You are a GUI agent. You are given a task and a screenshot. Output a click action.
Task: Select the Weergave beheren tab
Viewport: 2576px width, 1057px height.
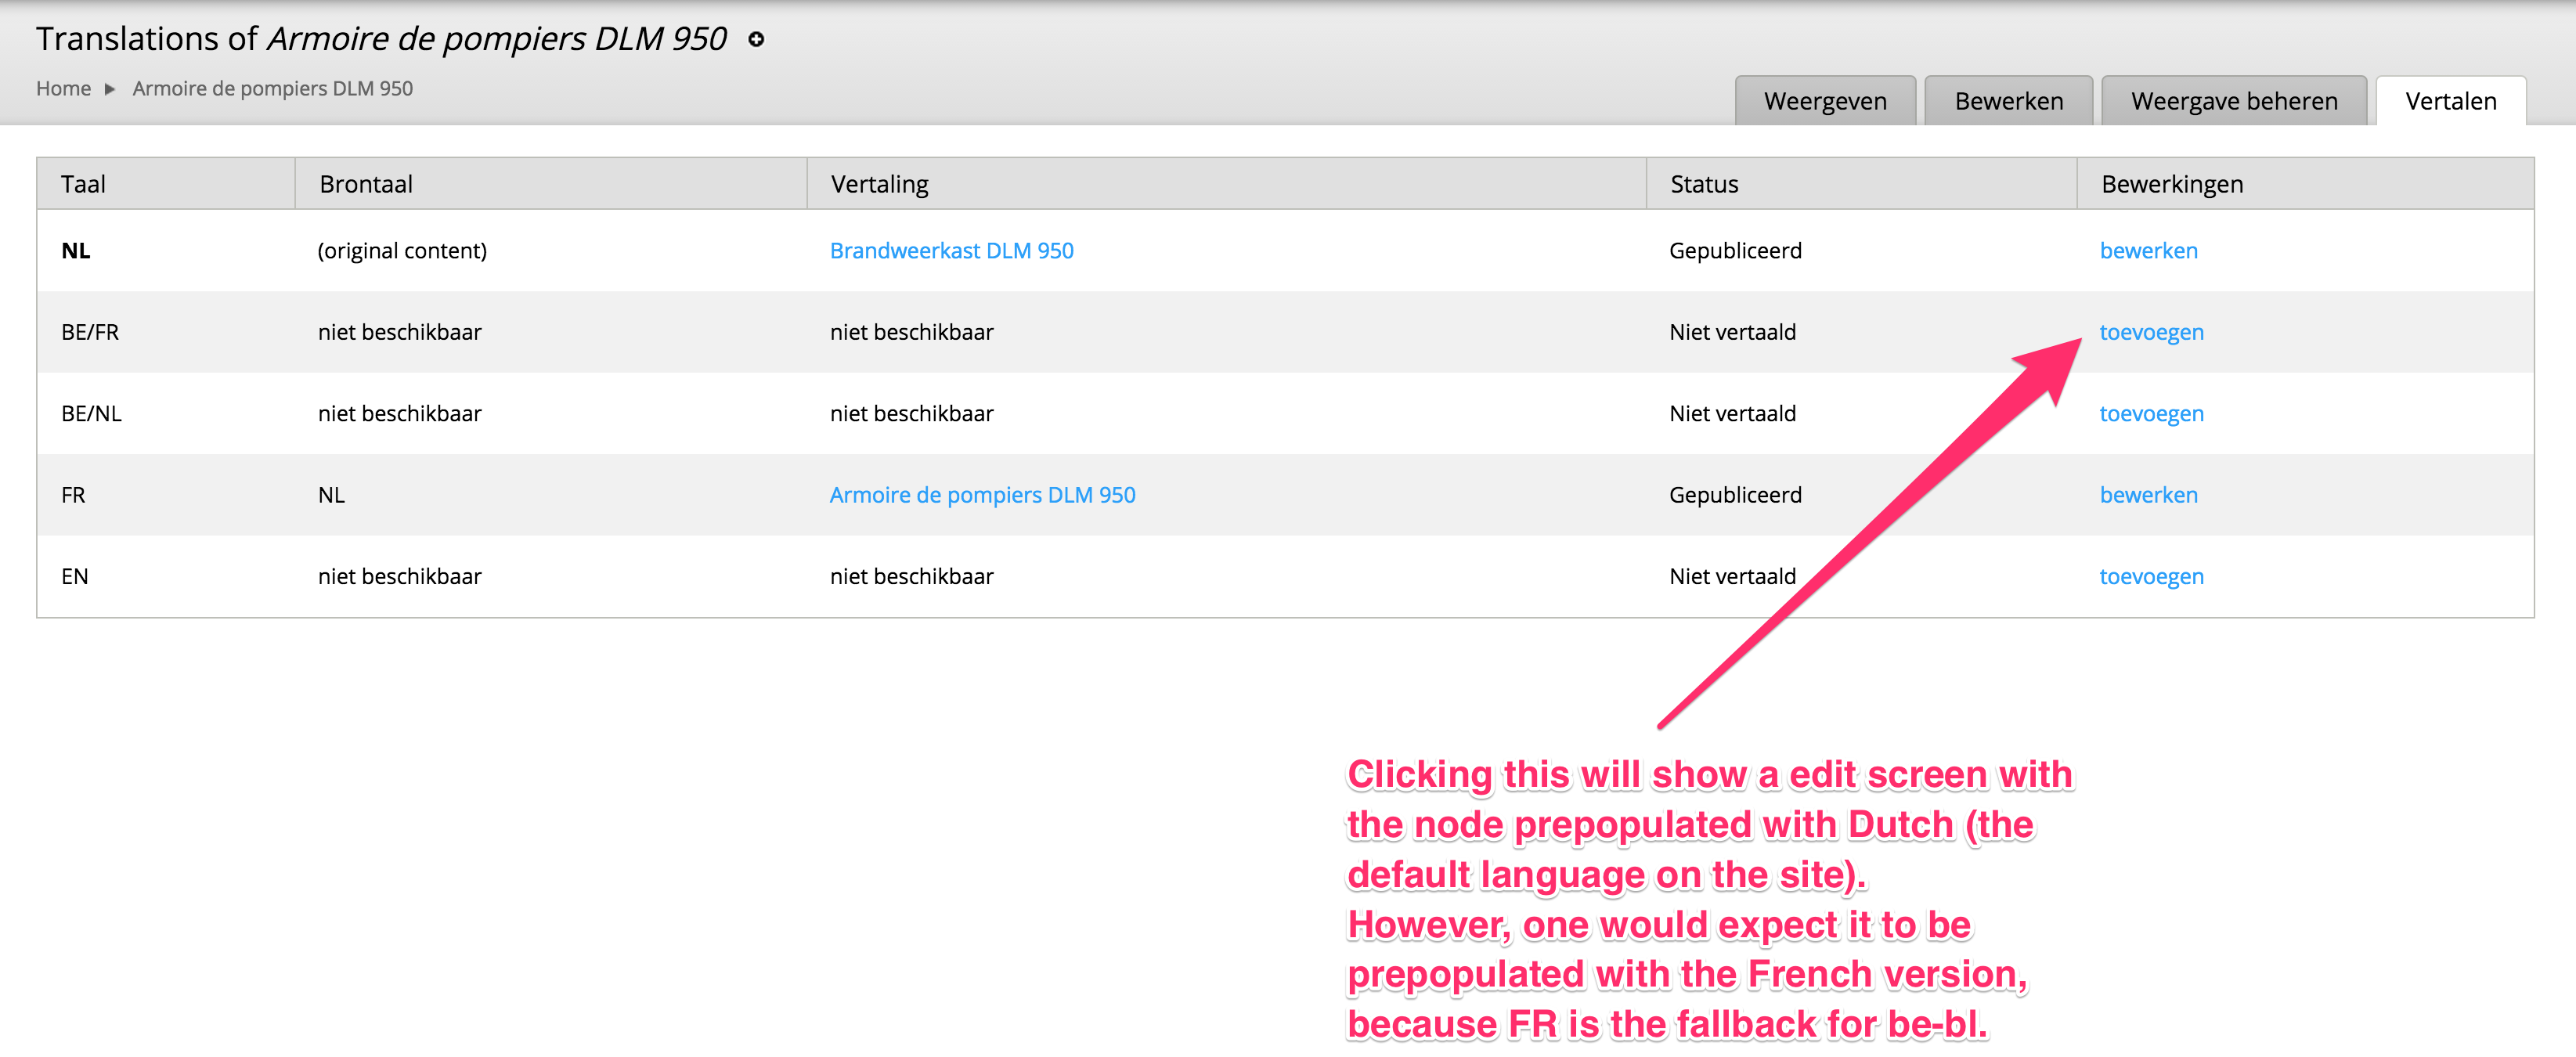click(x=2233, y=101)
